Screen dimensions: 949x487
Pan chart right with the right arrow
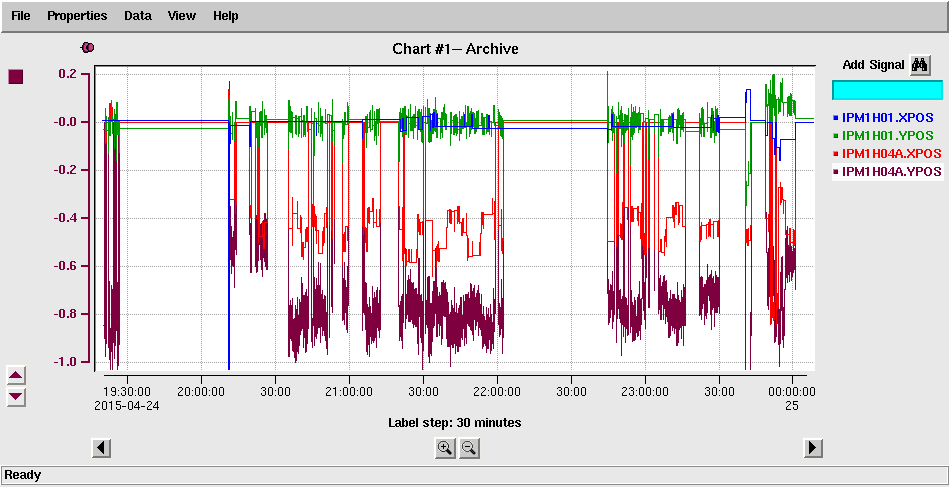(813, 448)
